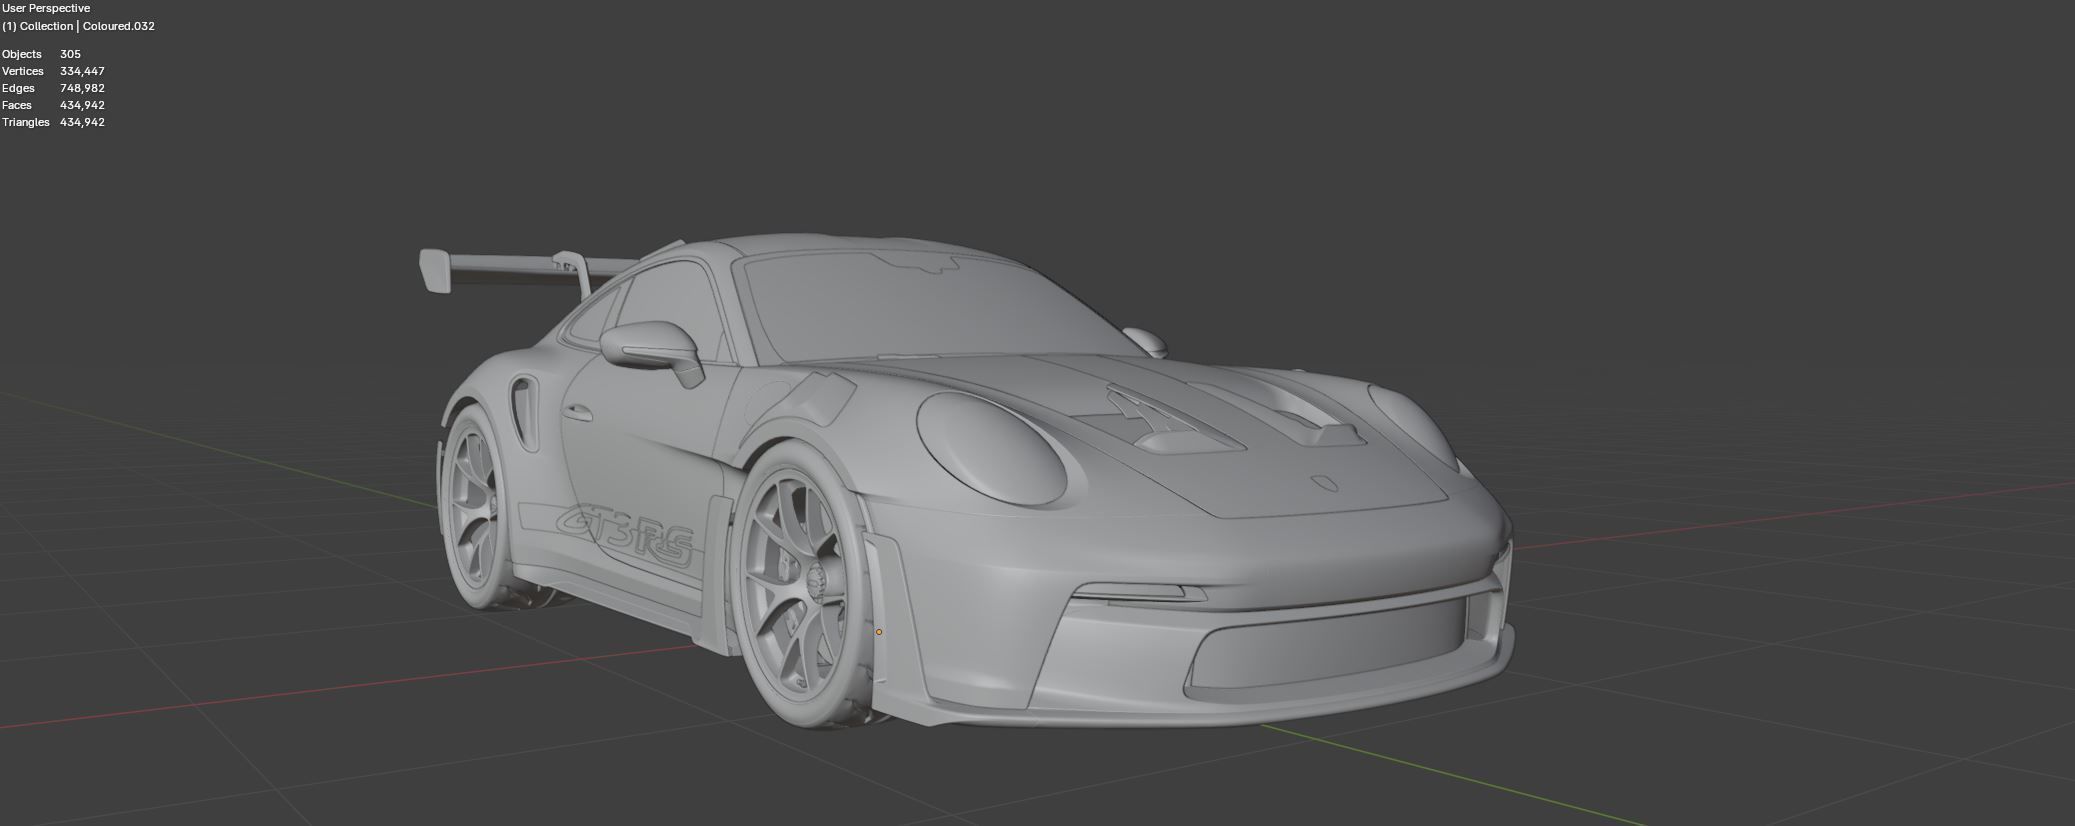The image size is (2075, 826).
Task: Select the driver-side wing mirror
Action: [x=652, y=352]
